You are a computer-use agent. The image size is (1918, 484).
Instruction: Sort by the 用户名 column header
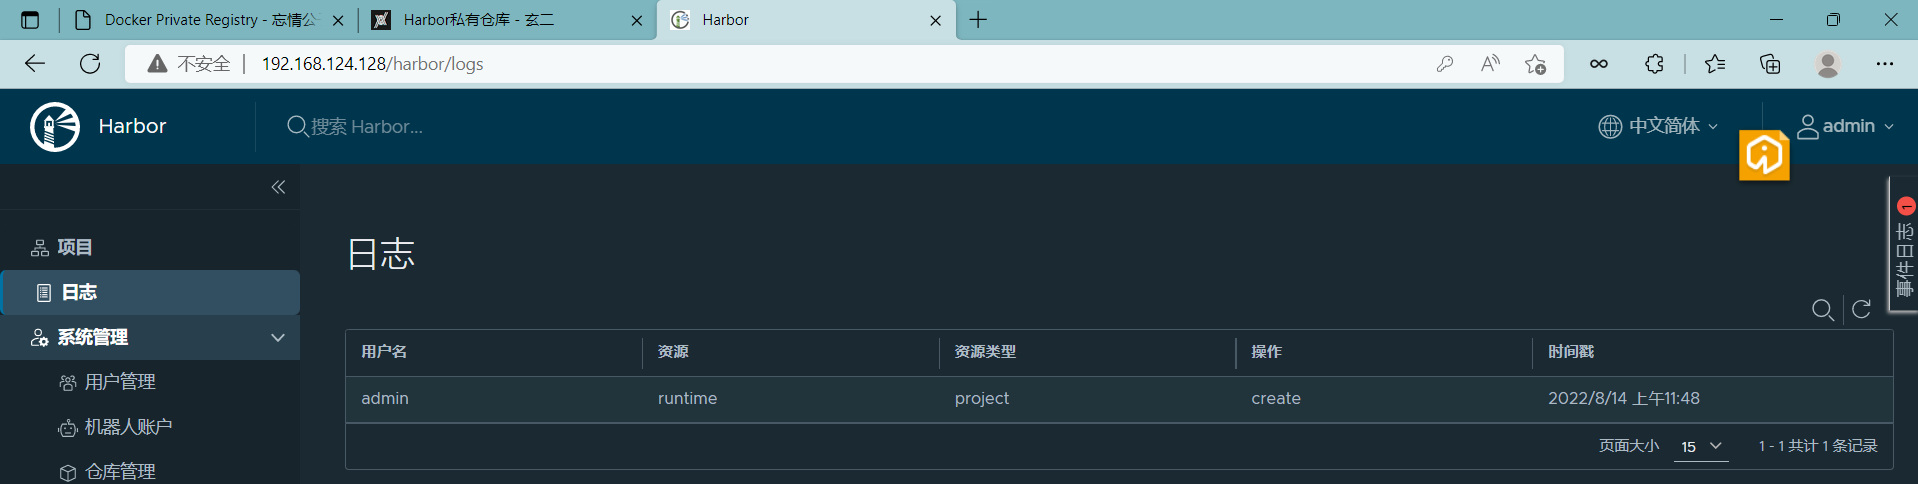pos(384,352)
